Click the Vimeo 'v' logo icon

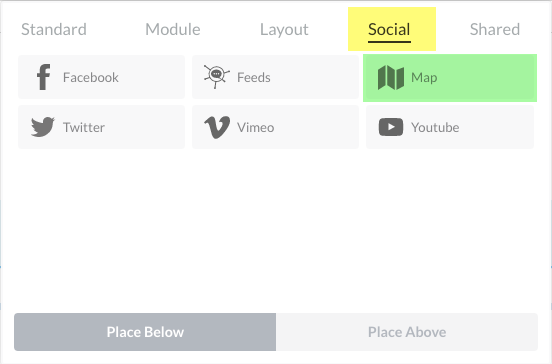217,127
